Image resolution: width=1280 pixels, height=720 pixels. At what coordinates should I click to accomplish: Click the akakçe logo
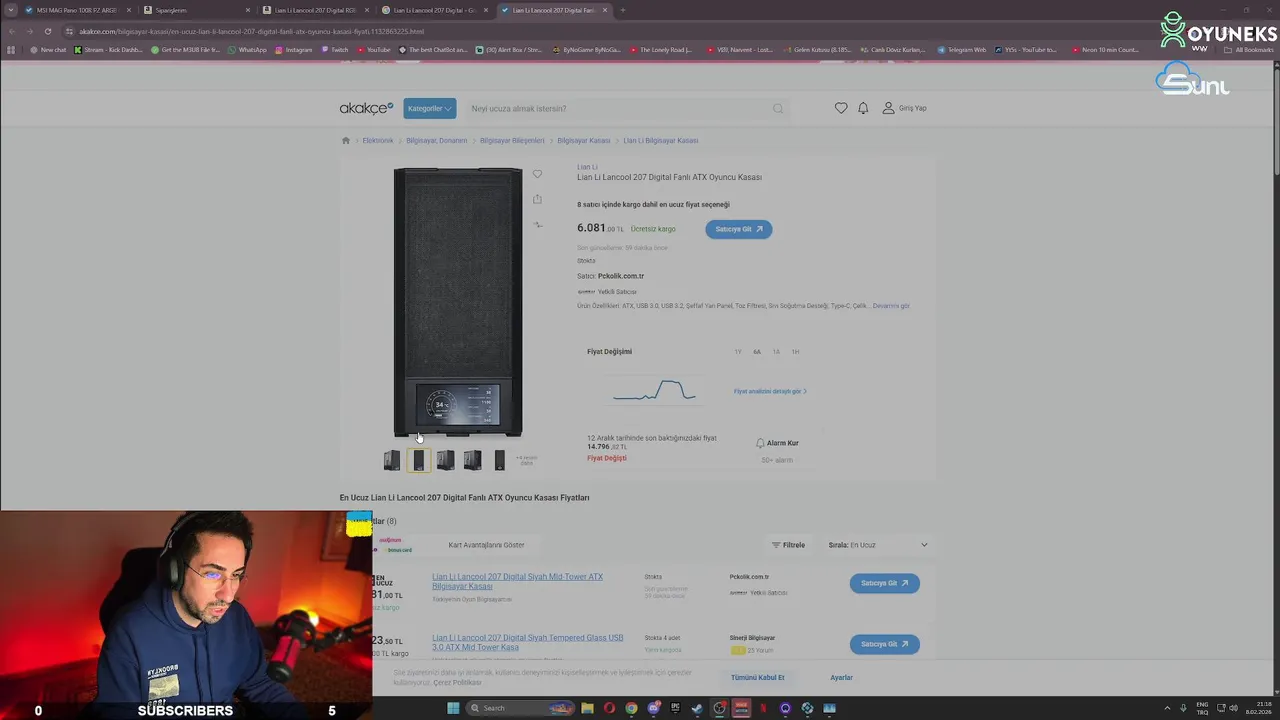(x=366, y=108)
